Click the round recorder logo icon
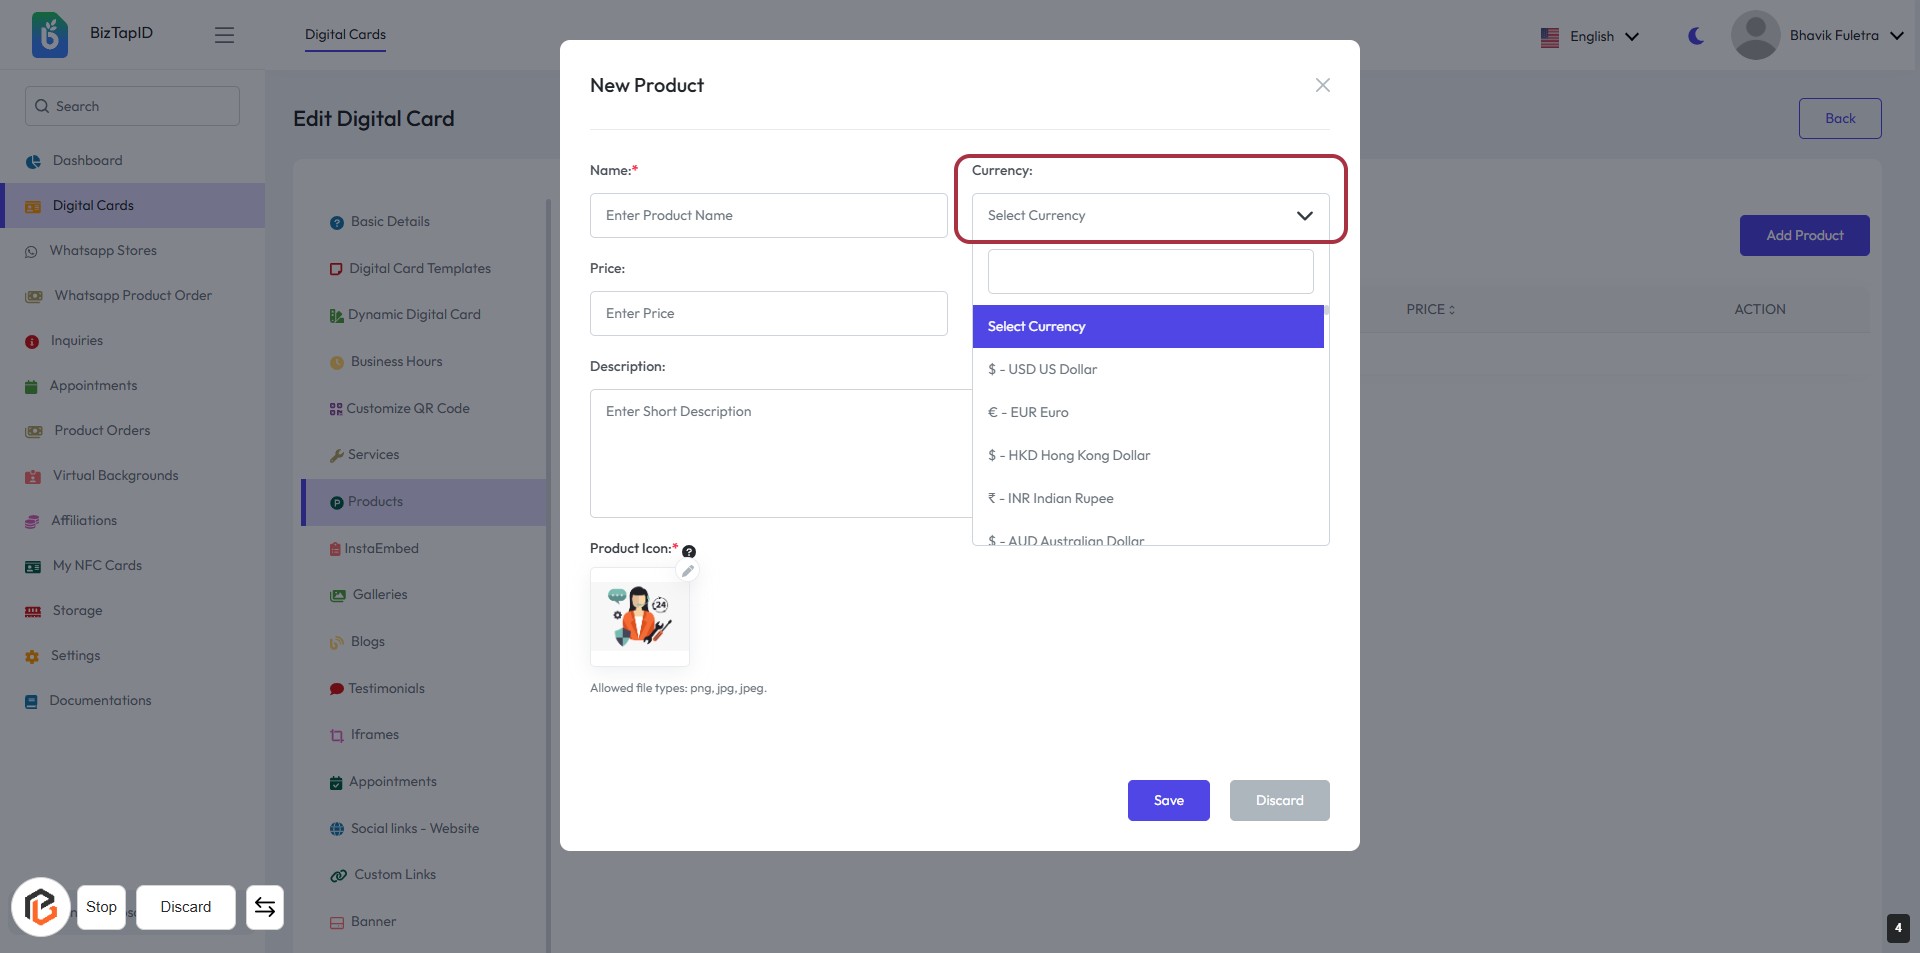This screenshot has height=953, width=1920. 41,907
